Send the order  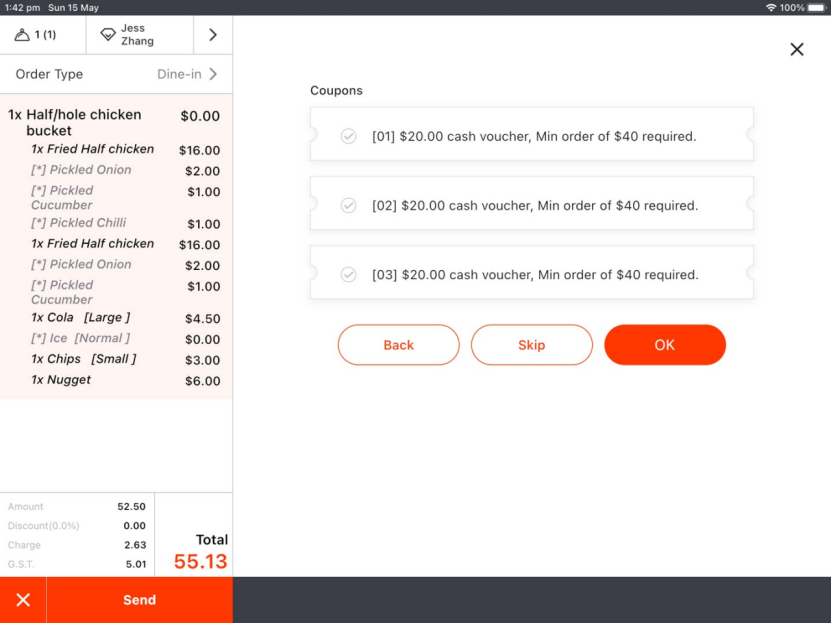coord(139,600)
